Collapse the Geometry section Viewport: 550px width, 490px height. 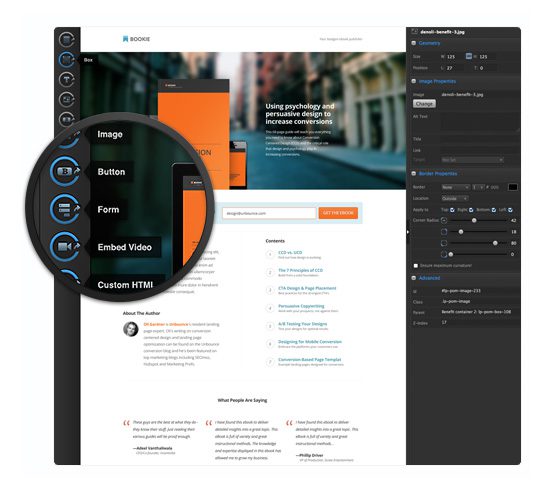point(414,43)
